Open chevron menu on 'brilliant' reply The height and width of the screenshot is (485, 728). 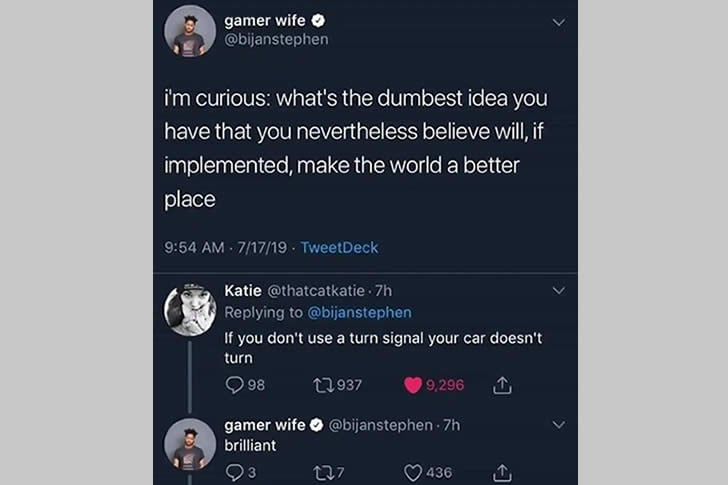click(x=558, y=425)
